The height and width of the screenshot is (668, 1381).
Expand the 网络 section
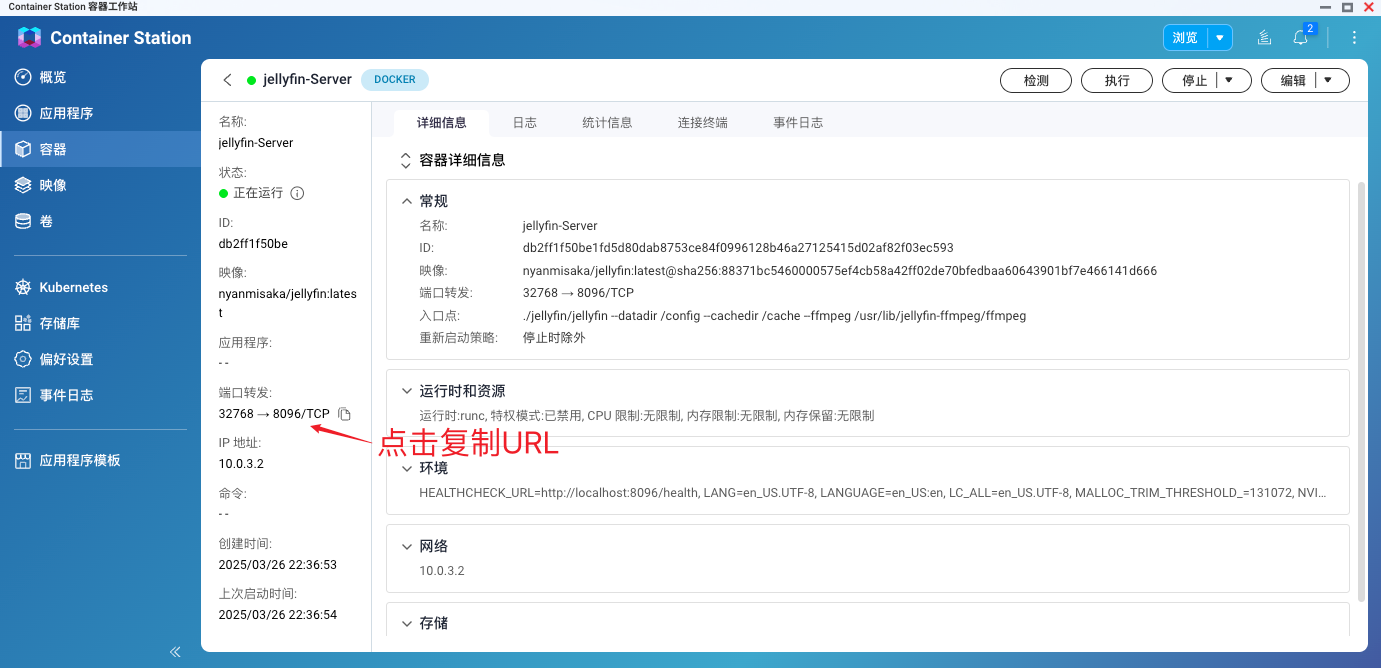tap(407, 546)
